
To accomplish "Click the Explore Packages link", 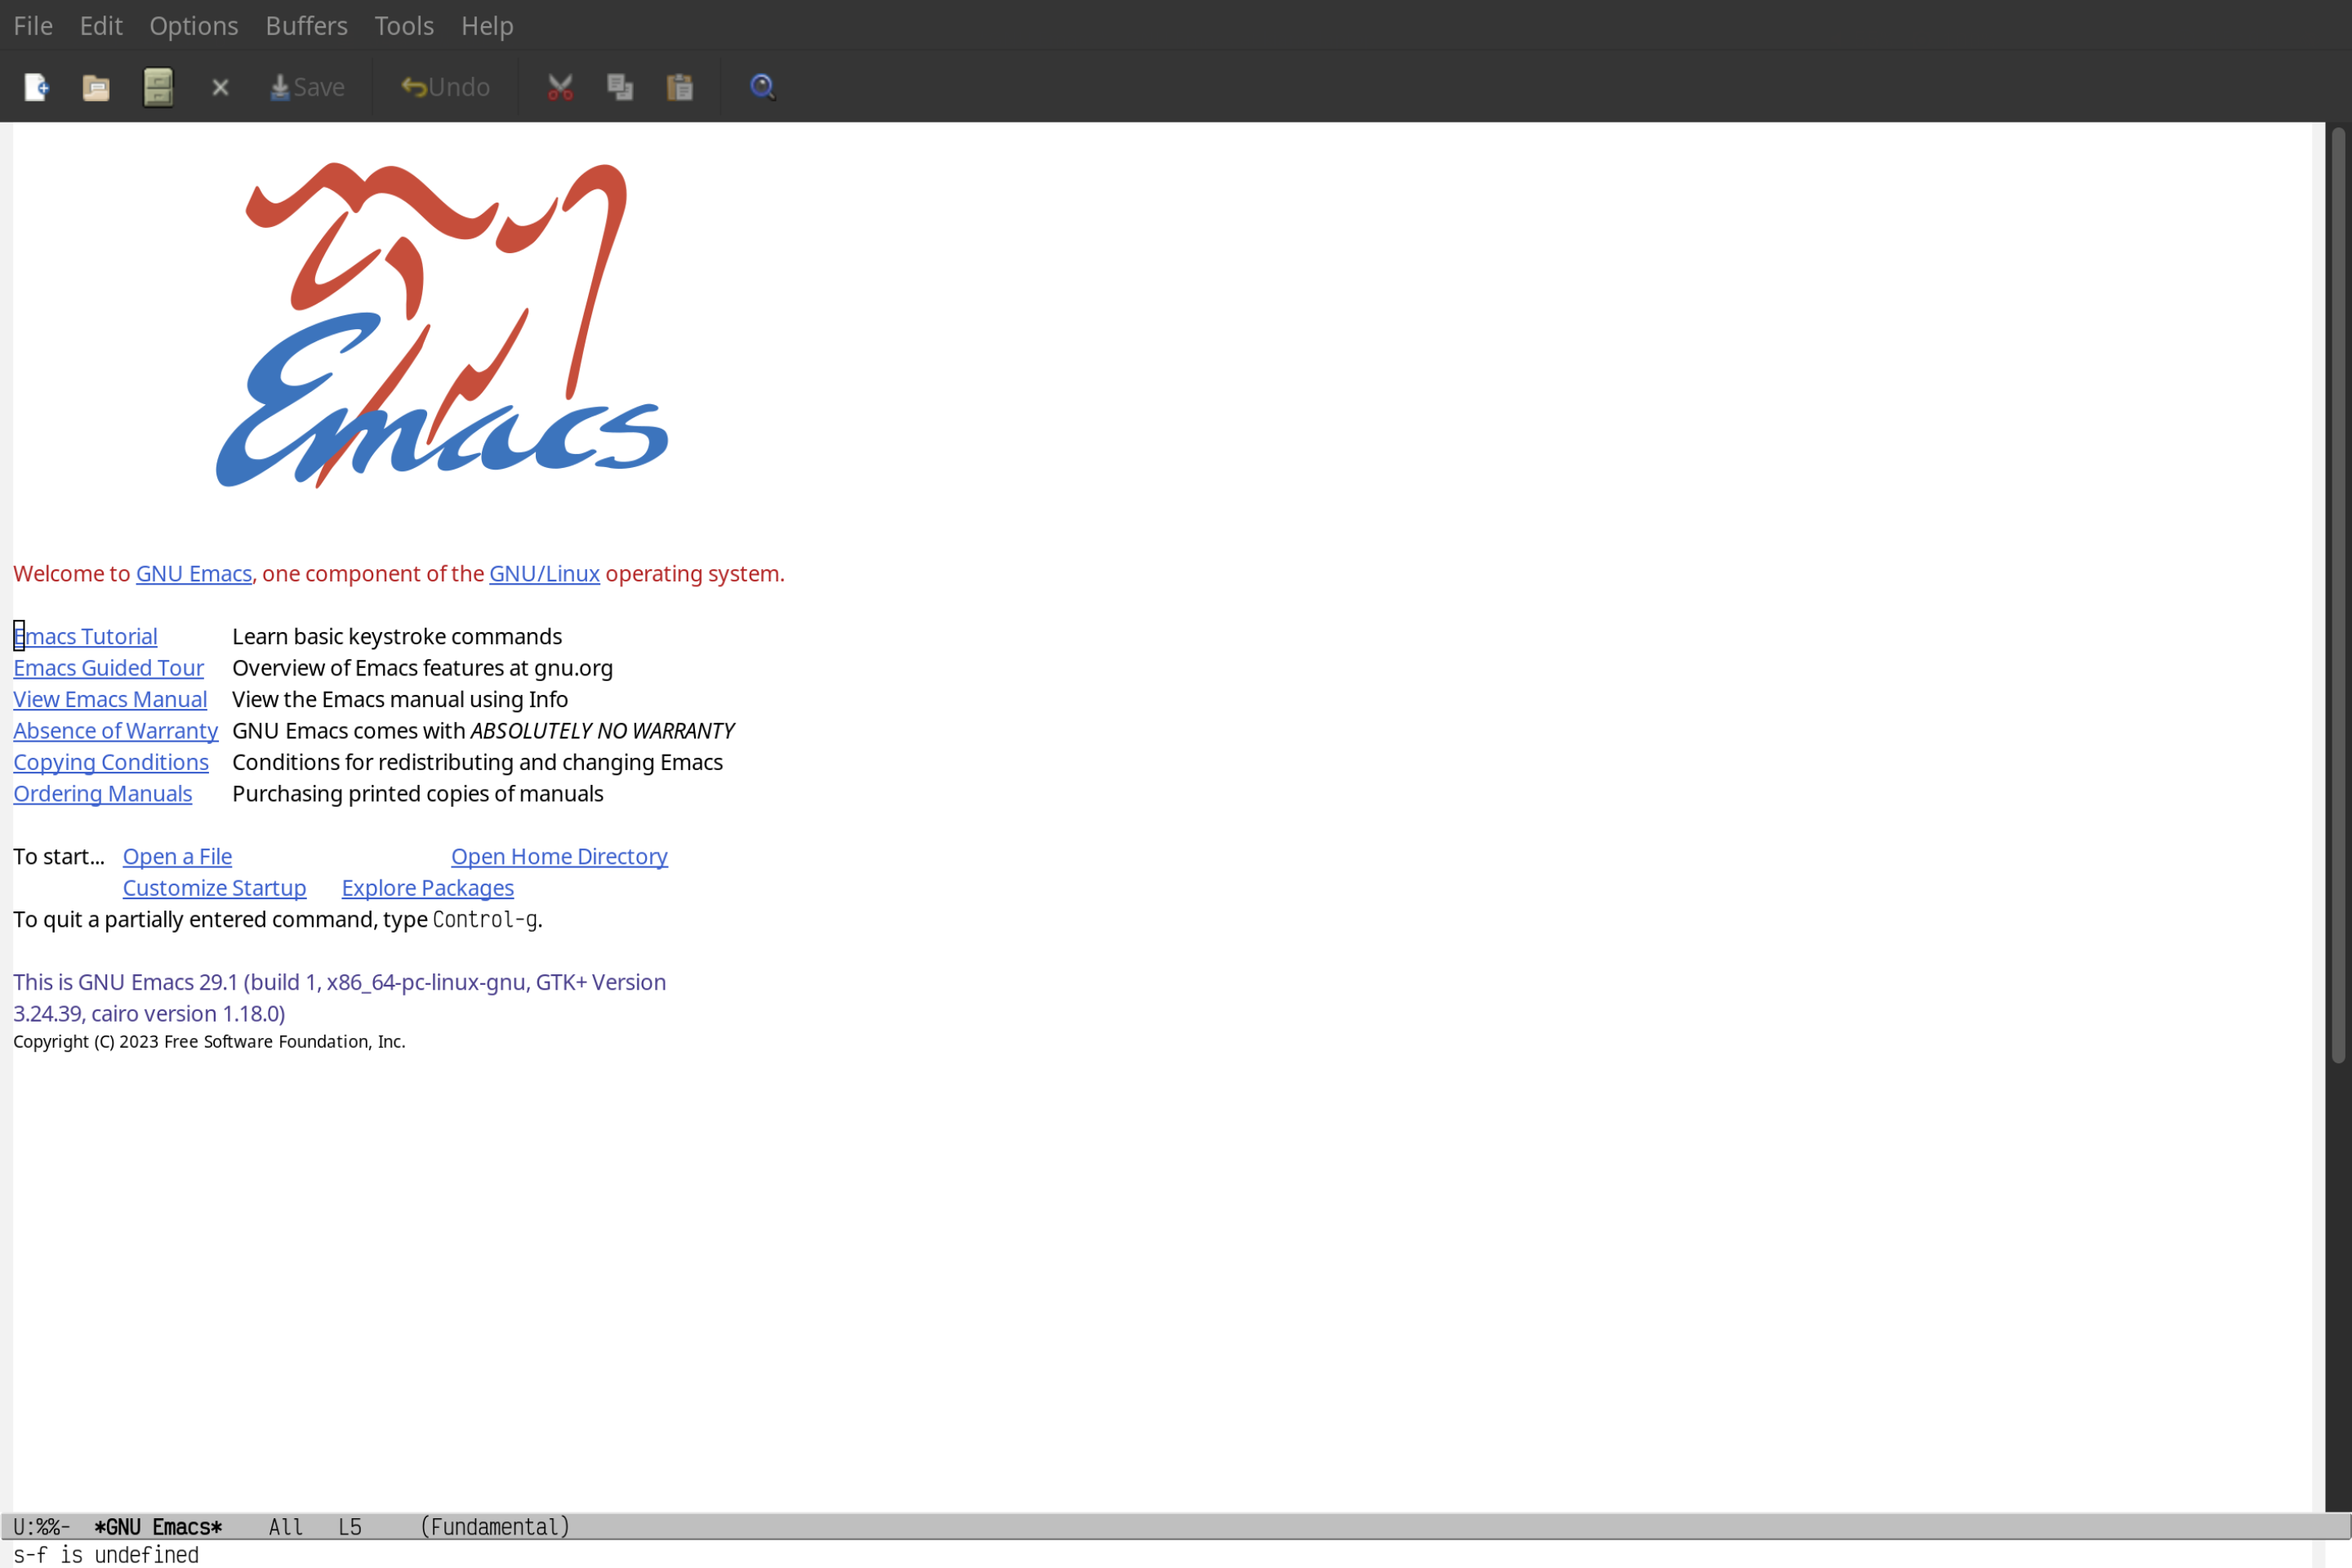I will click(427, 887).
